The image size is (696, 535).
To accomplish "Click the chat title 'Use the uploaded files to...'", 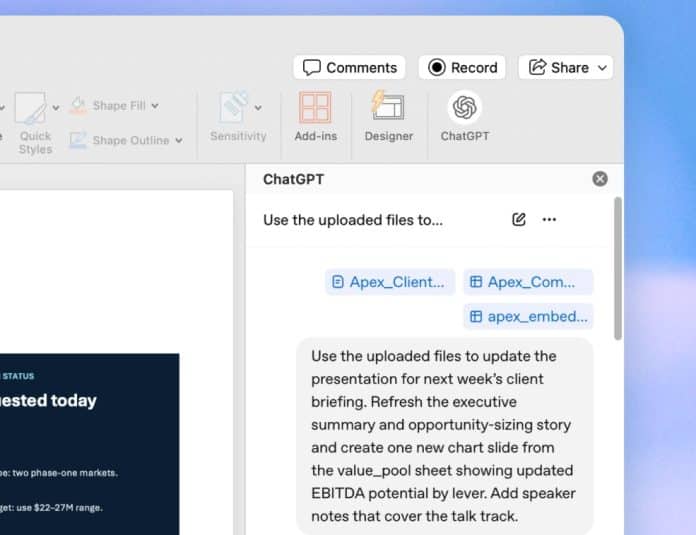I will coord(353,220).
